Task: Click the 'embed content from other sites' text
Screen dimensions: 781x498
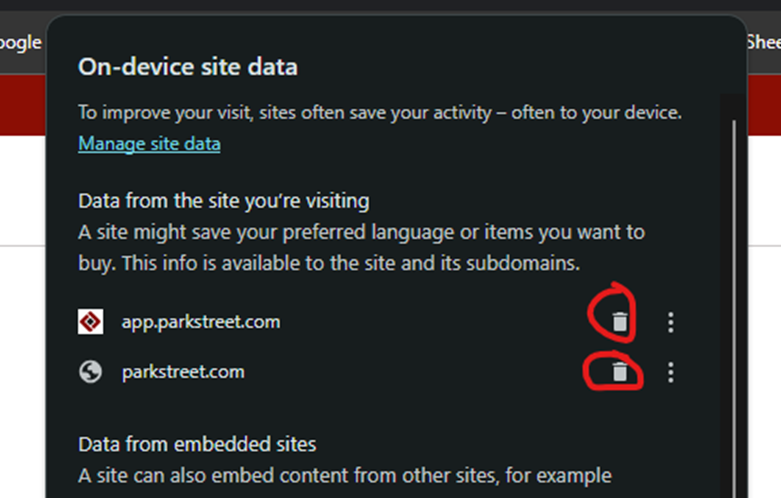Action: pyautogui.click(x=345, y=476)
